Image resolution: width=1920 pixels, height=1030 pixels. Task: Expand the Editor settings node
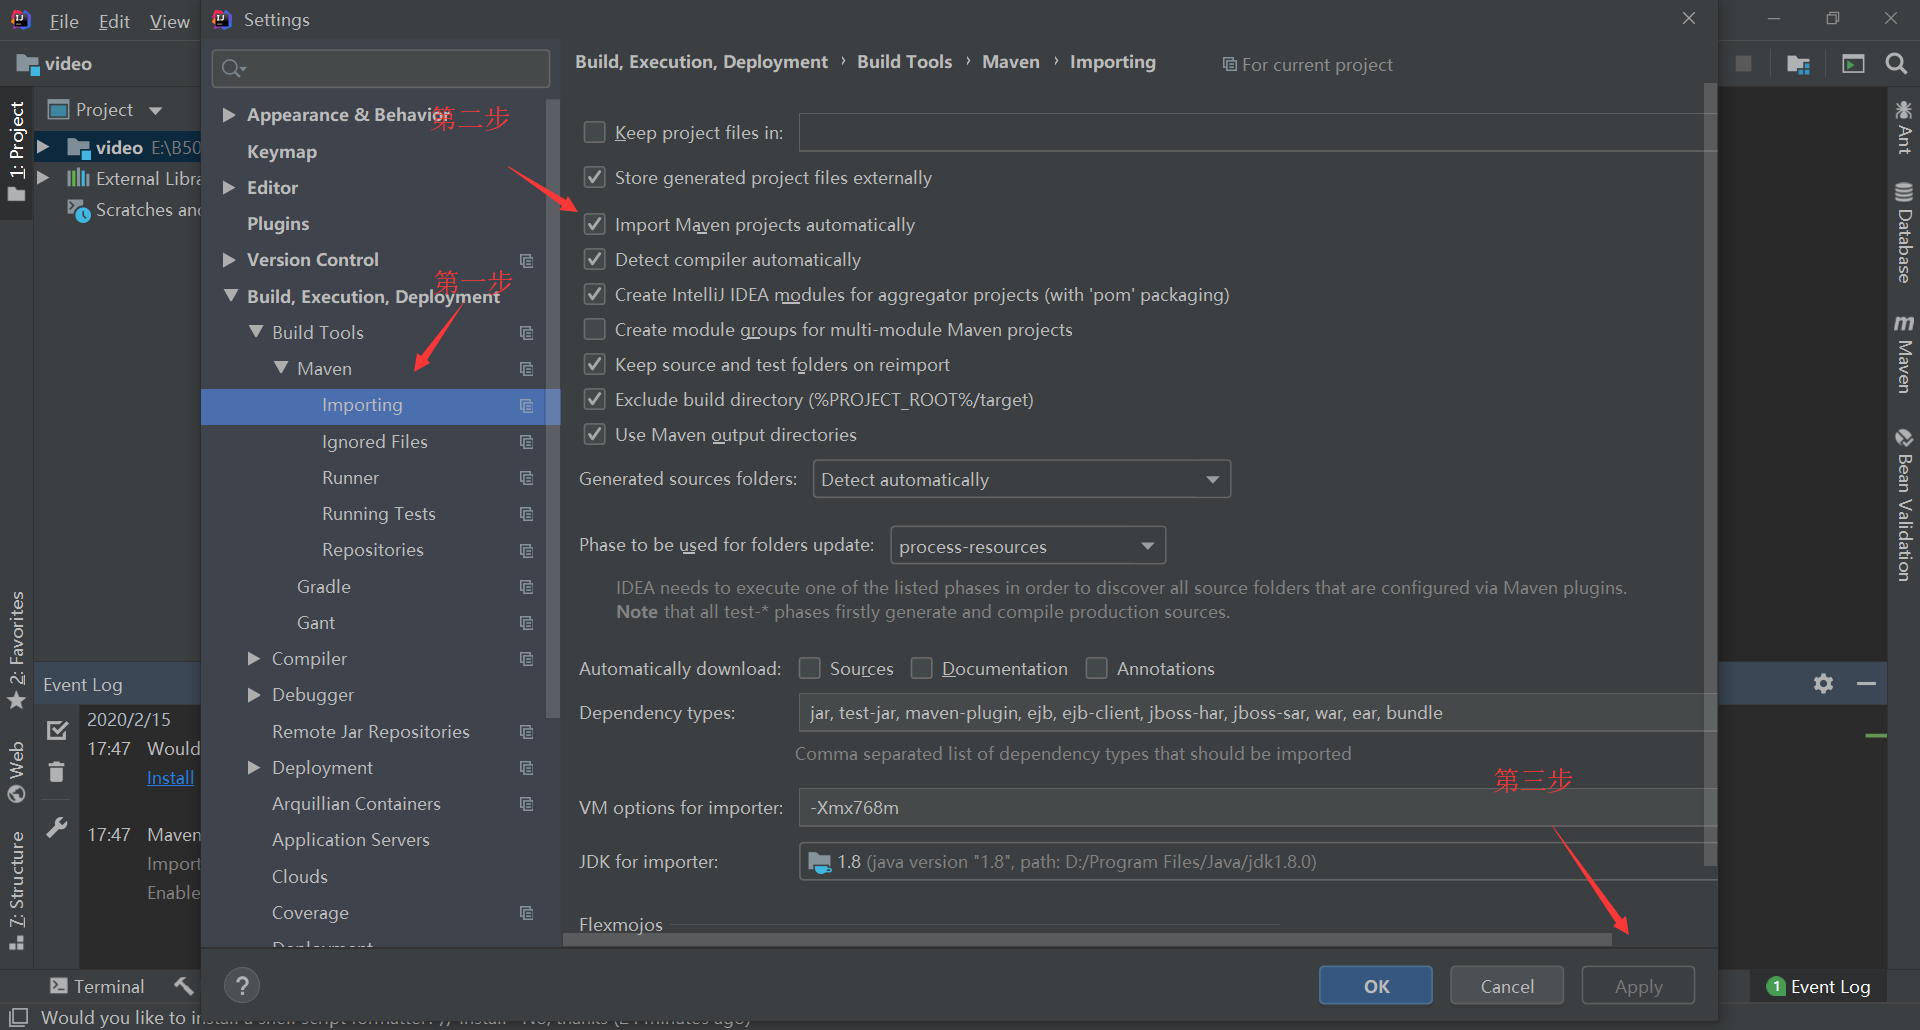pyautogui.click(x=229, y=187)
